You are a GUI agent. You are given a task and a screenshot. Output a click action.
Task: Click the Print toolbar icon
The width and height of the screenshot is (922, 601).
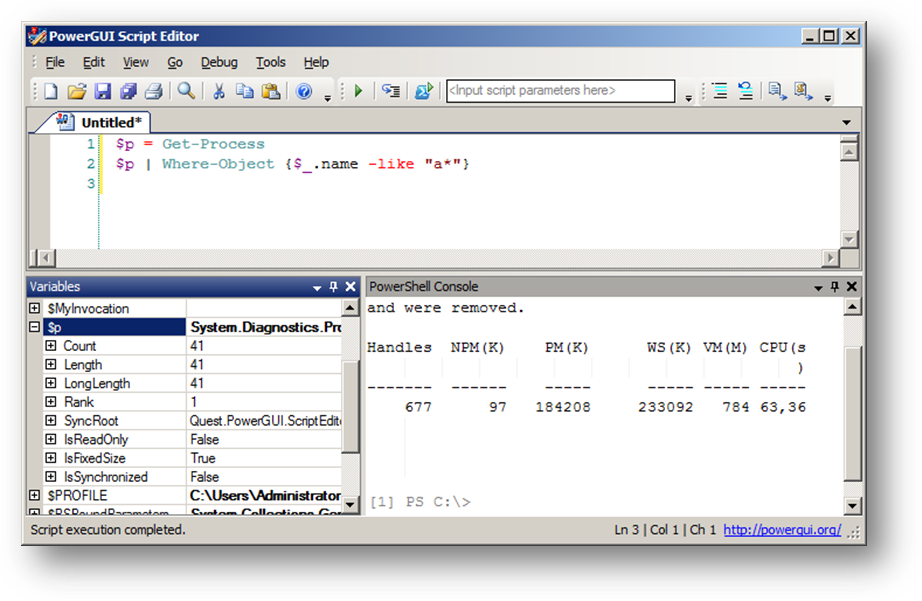pos(153,91)
